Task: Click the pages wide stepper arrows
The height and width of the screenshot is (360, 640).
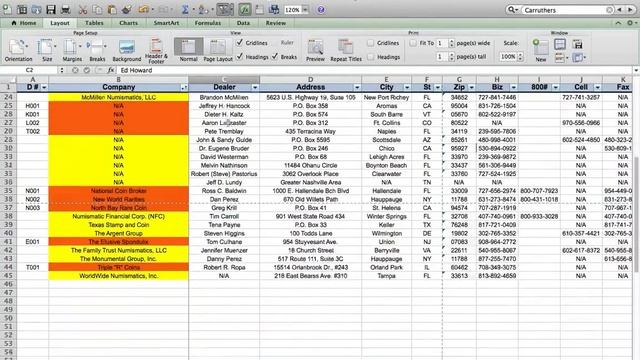Action: [451, 43]
